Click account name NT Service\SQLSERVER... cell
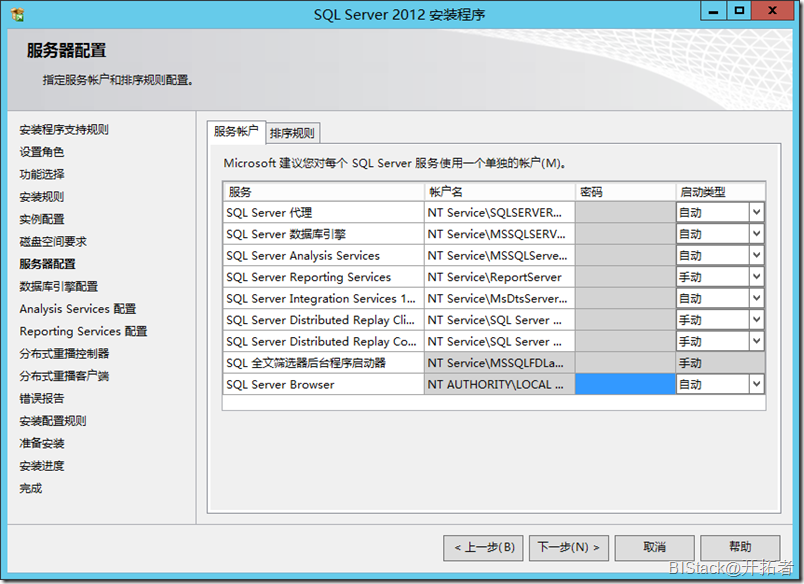The height and width of the screenshot is (584, 804). point(499,212)
